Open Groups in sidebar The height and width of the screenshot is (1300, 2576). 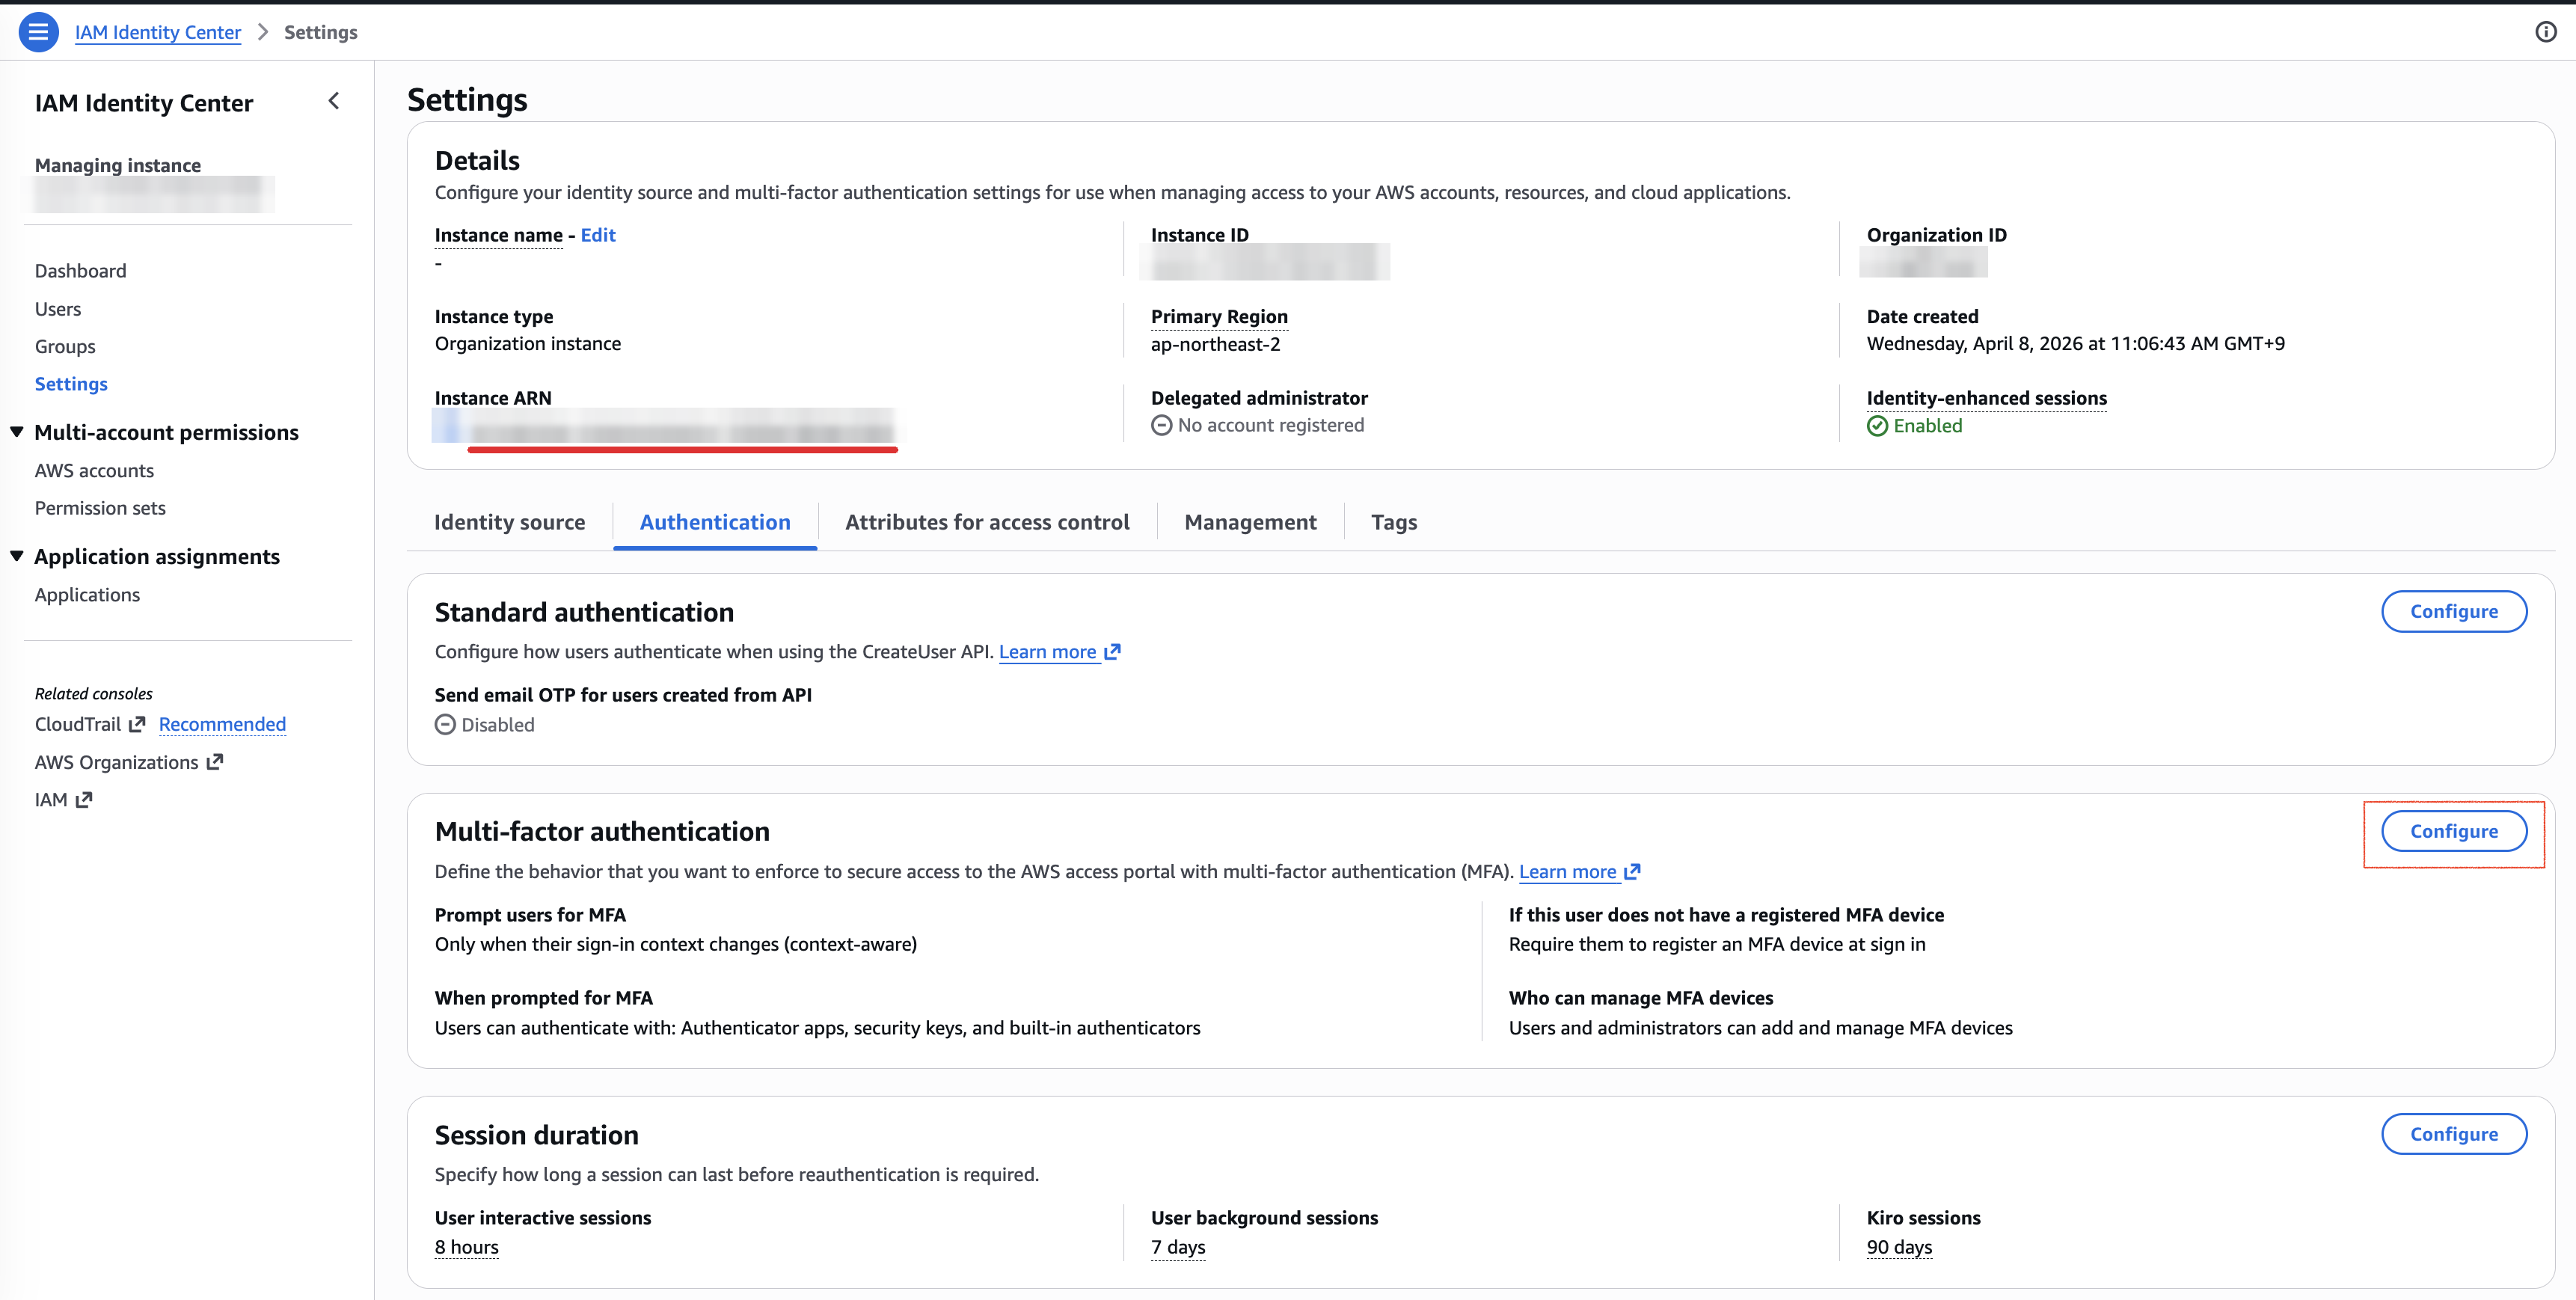[x=65, y=347]
